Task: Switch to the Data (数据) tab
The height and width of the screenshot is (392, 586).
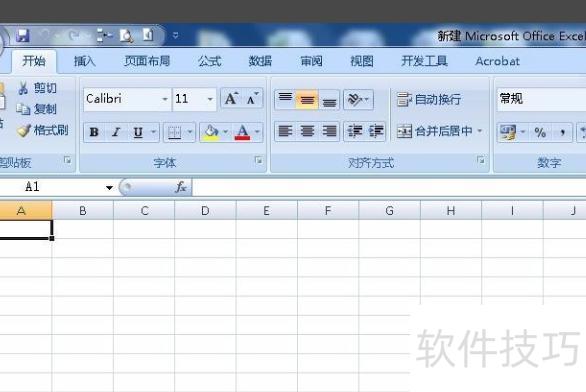Action: point(260,61)
